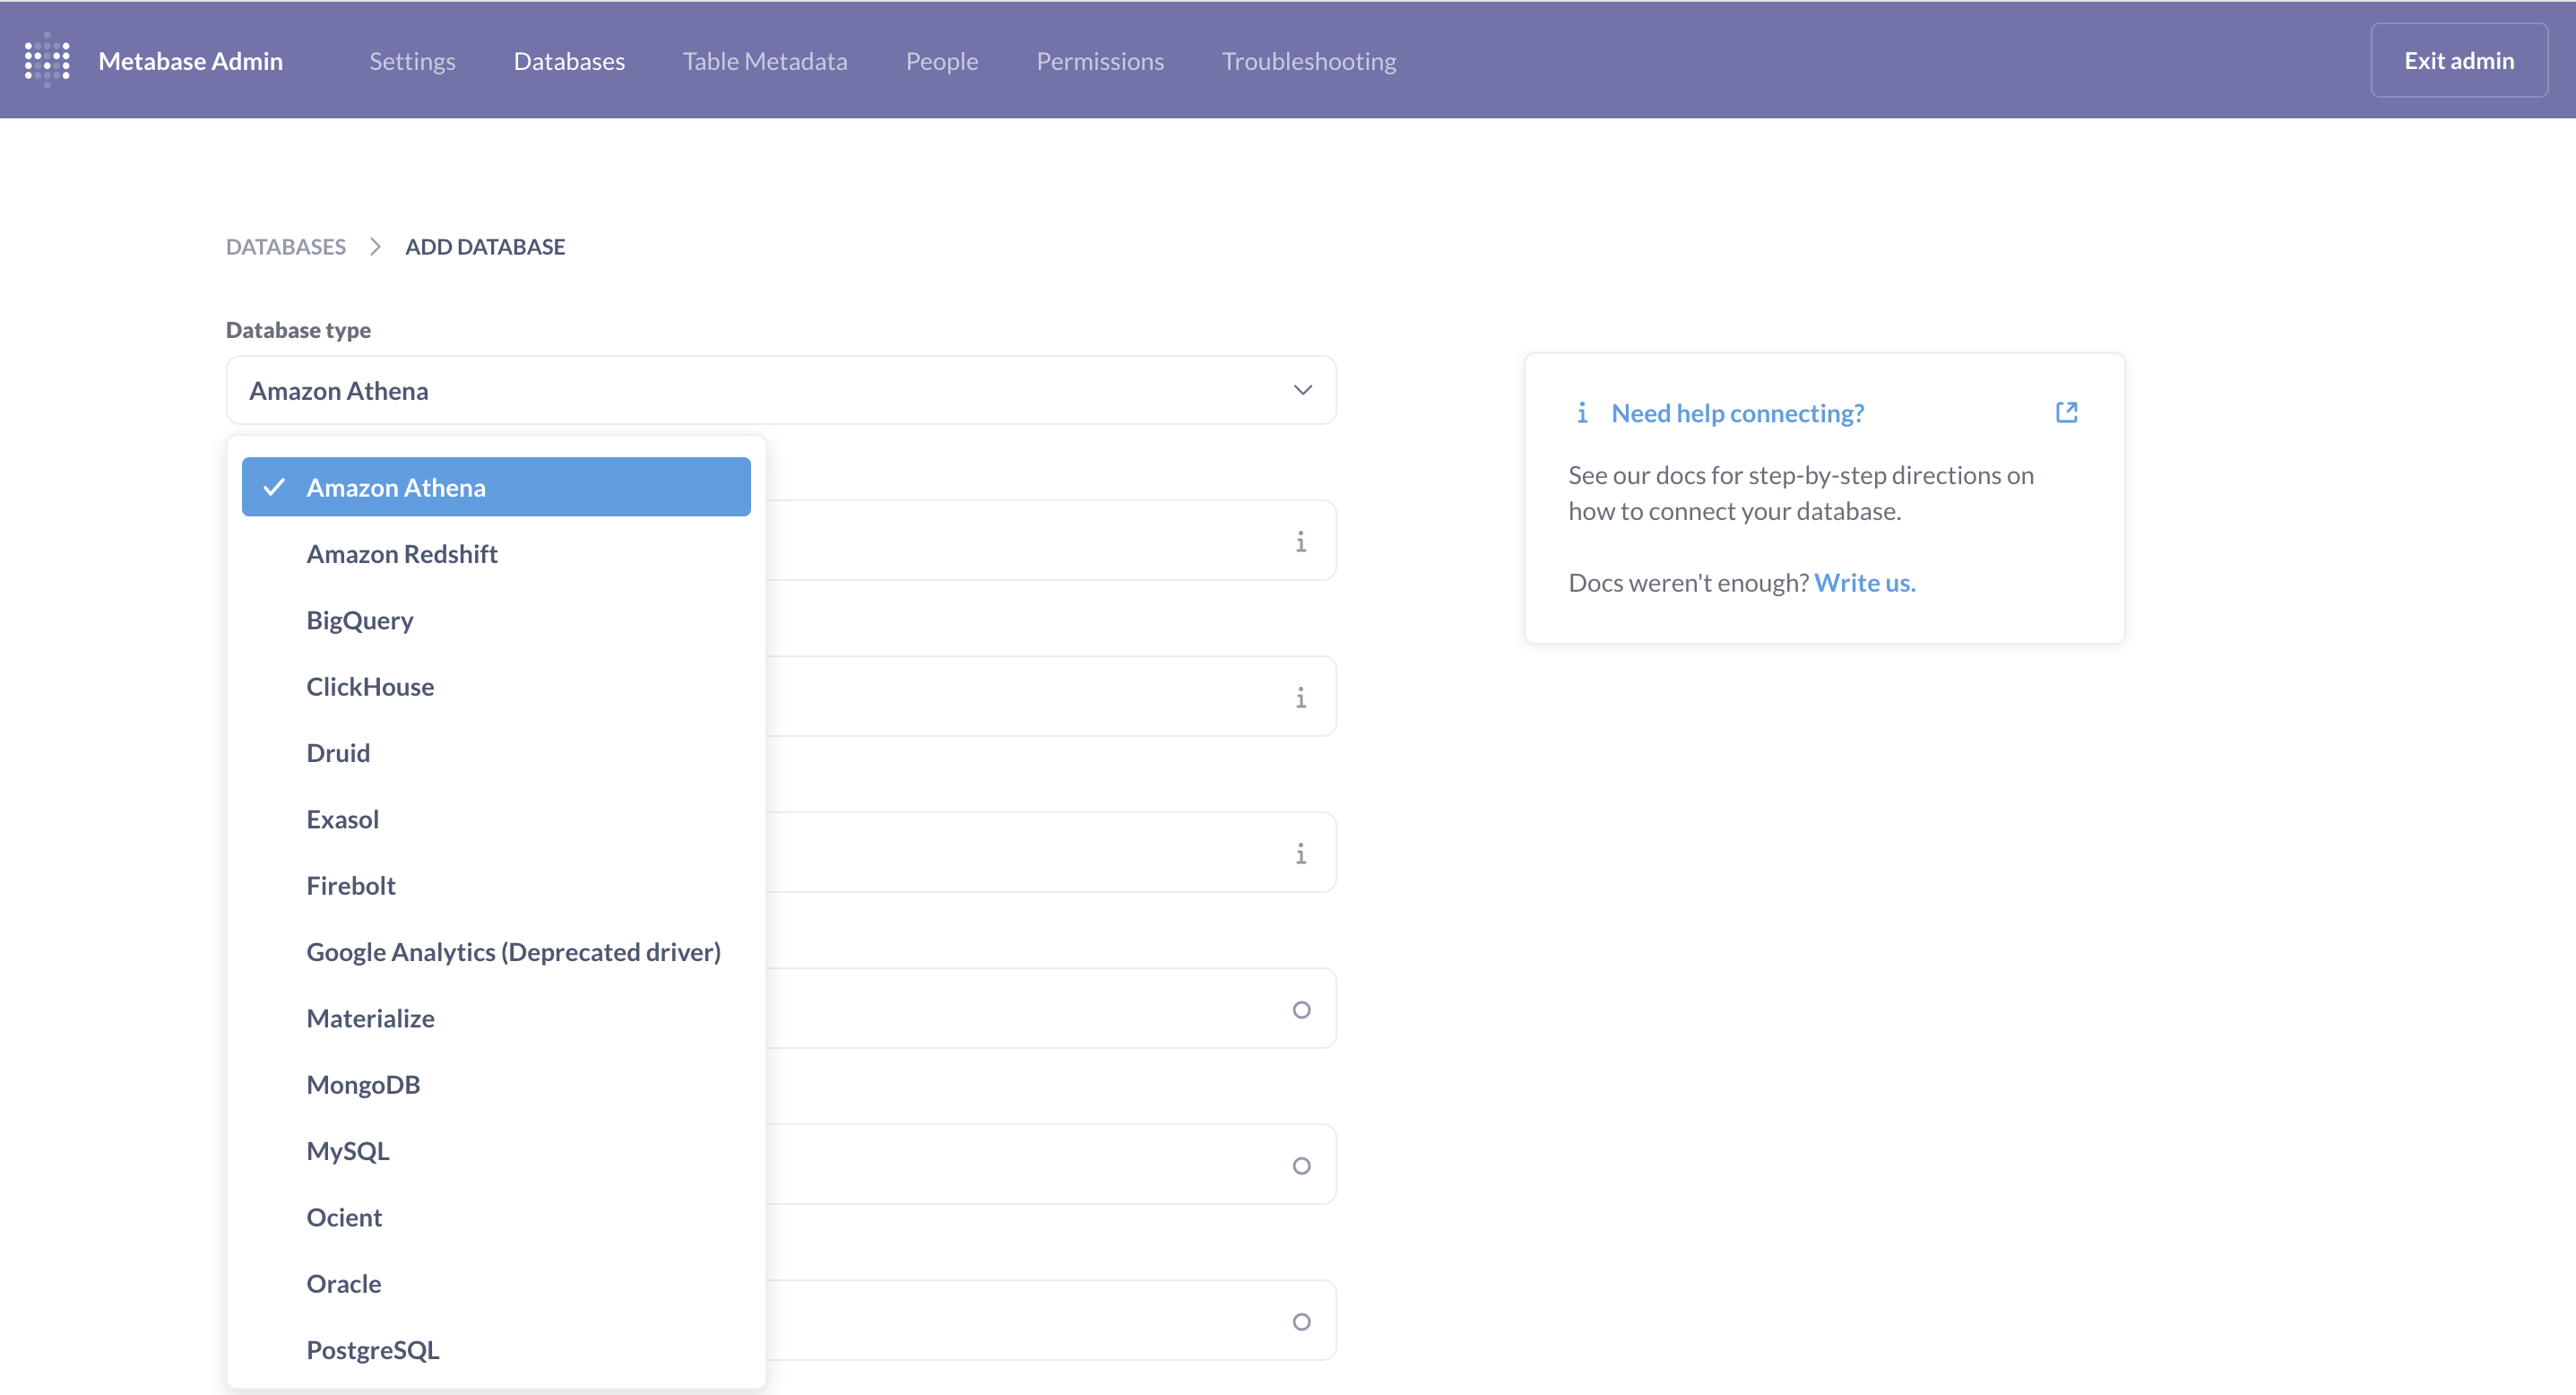Image resolution: width=2576 pixels, height=1395 pixels.
Task: Open the Databases admin tab
Action: pos(569,61)
